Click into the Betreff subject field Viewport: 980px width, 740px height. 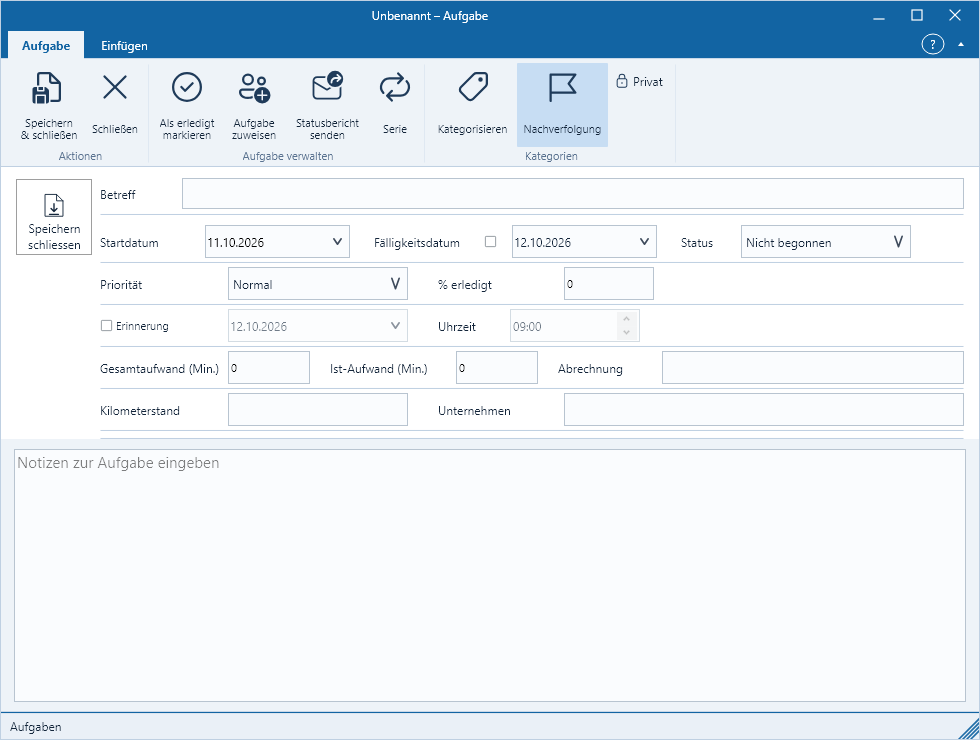(572, 194)
